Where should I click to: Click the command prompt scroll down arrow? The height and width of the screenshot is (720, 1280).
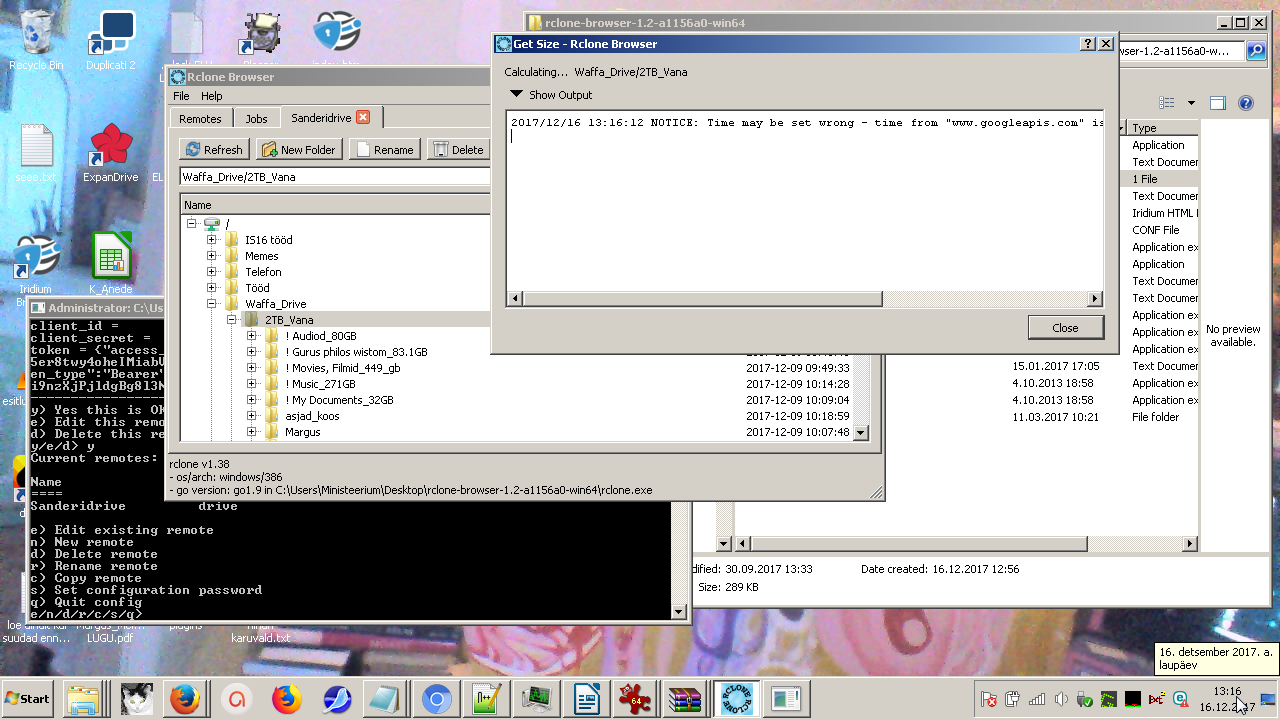[680, 612]
